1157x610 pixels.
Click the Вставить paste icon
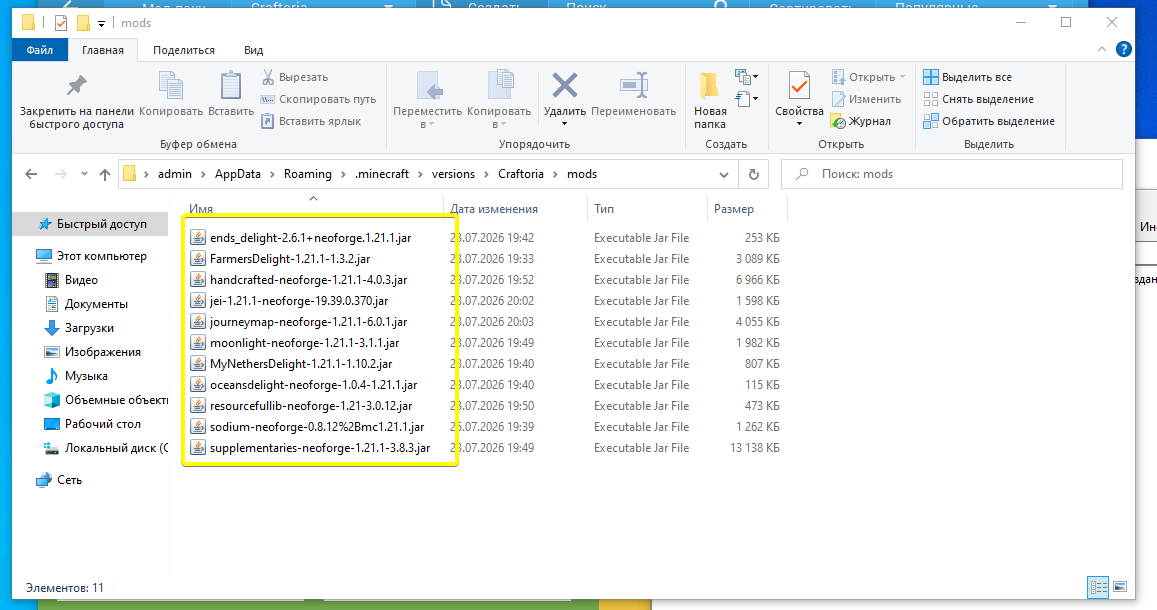[231, 86]
